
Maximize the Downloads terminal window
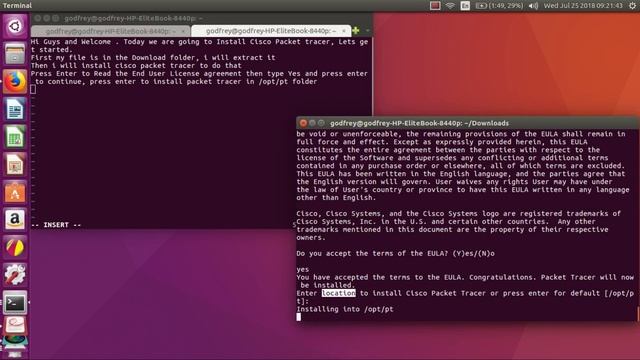(321, 123)
